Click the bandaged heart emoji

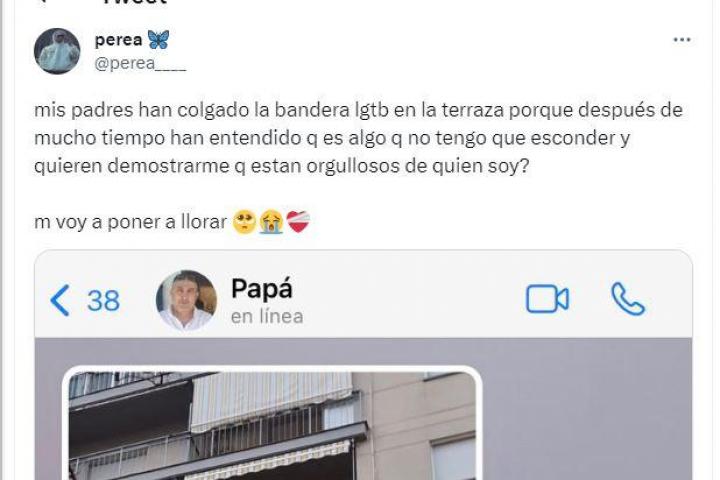coord(298,222)
